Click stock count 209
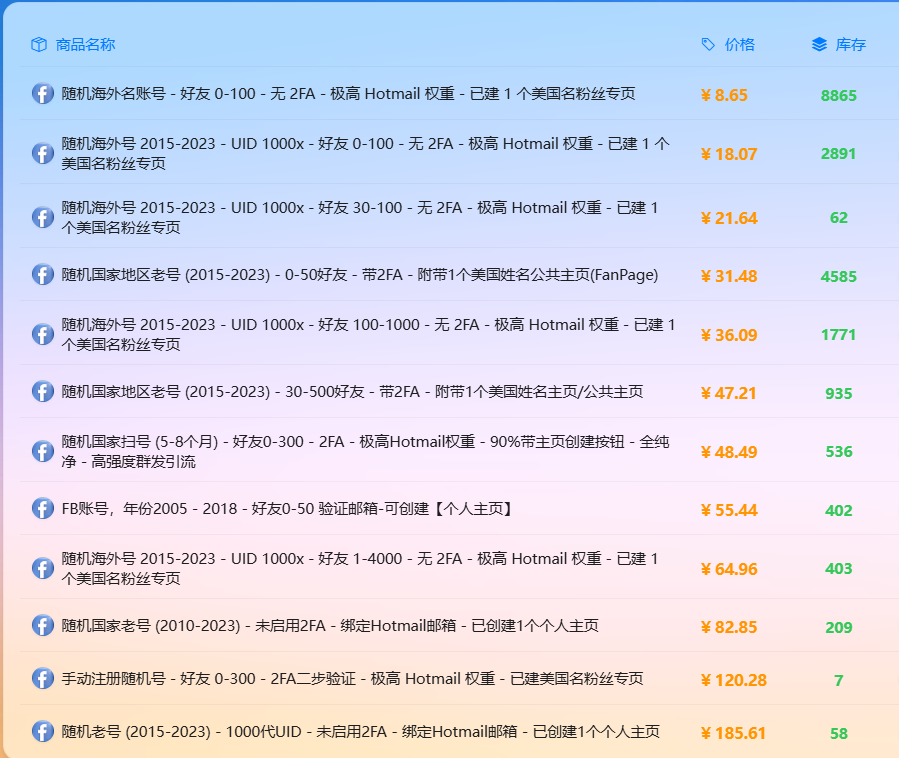The width and height of the screenshot is (899, 758). pos(839,627)
